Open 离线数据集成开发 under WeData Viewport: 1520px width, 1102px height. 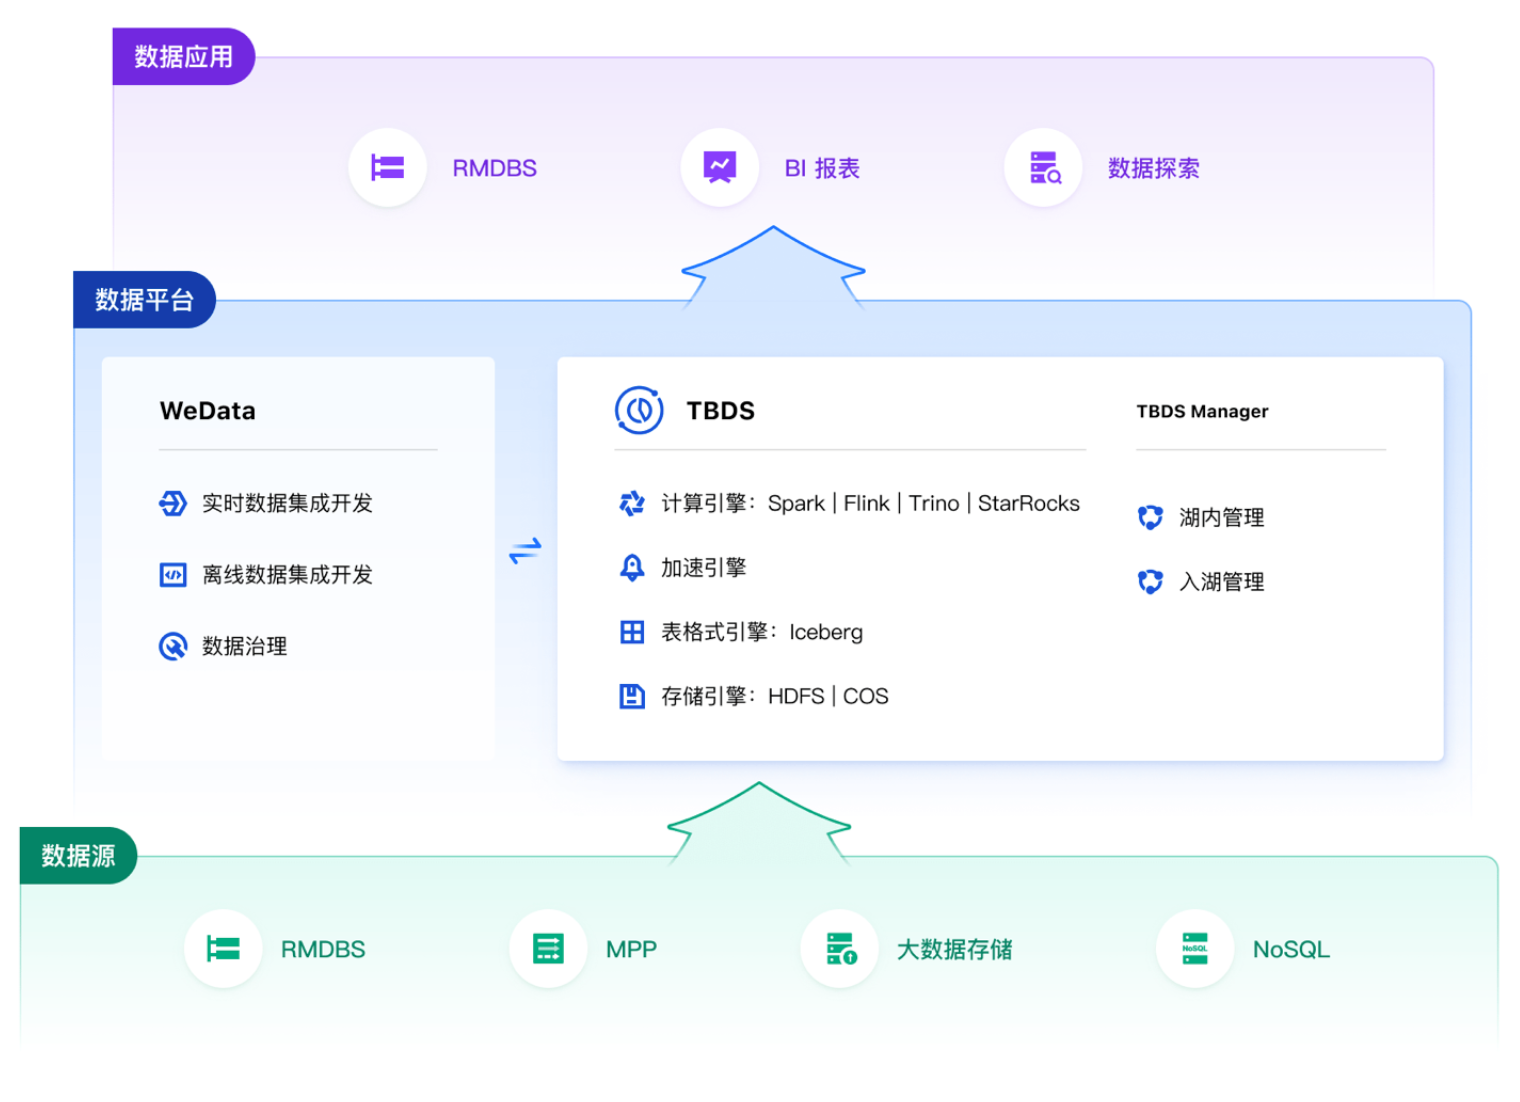[x=287, y=575]
